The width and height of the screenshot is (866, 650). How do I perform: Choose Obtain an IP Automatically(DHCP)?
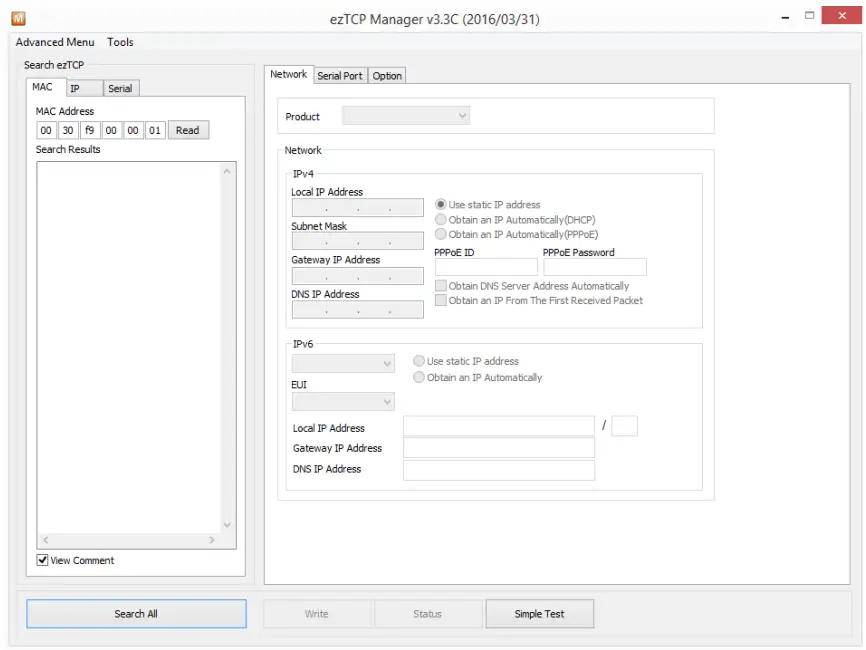click(441, 219)
